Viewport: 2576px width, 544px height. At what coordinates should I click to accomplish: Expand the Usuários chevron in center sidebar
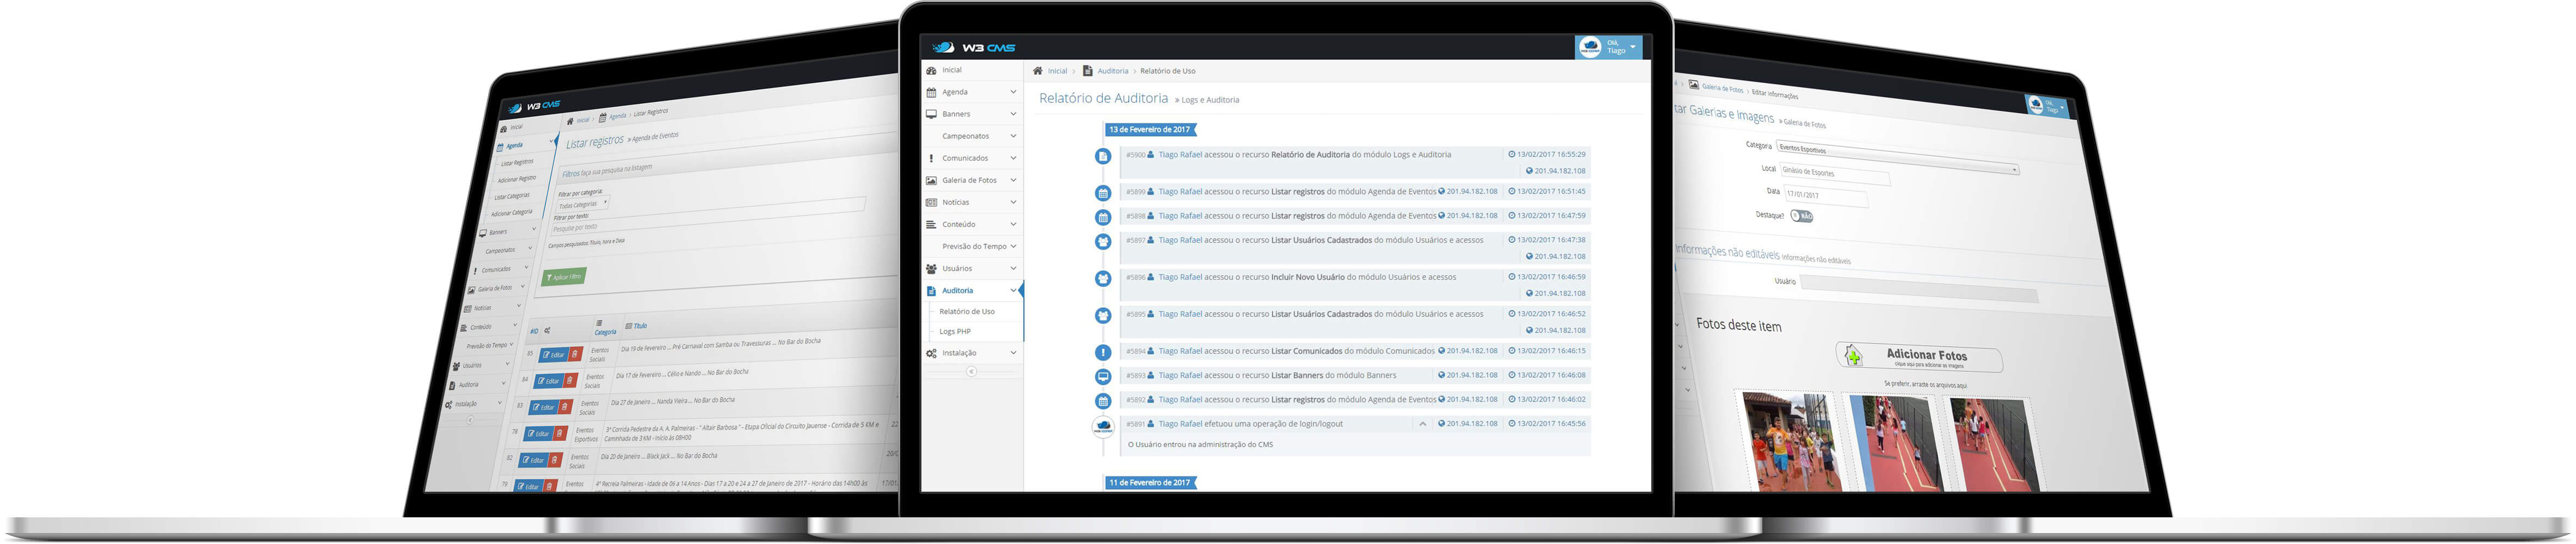click(x=1013, y=268)
